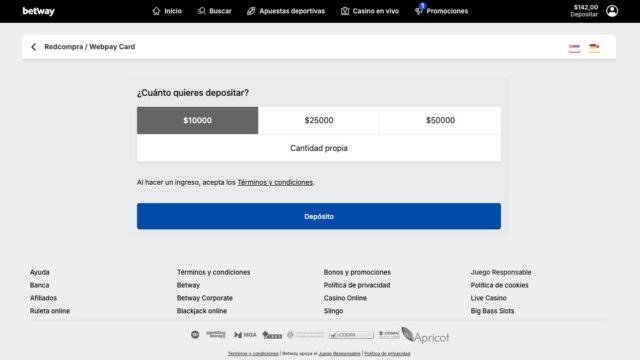Image resolution: width=640 pixels, height=360 pixels.
Task: Open Juego Responsable footer column link
Action: [501, 272]
